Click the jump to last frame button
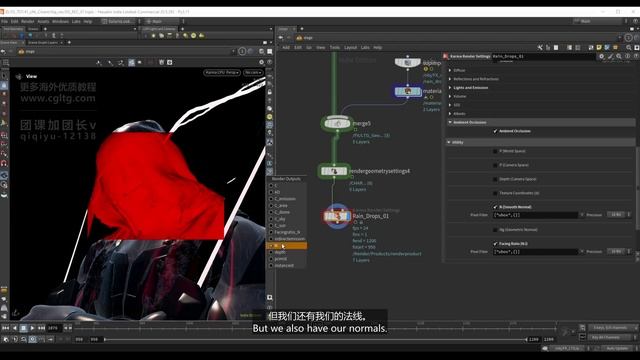 42,328
